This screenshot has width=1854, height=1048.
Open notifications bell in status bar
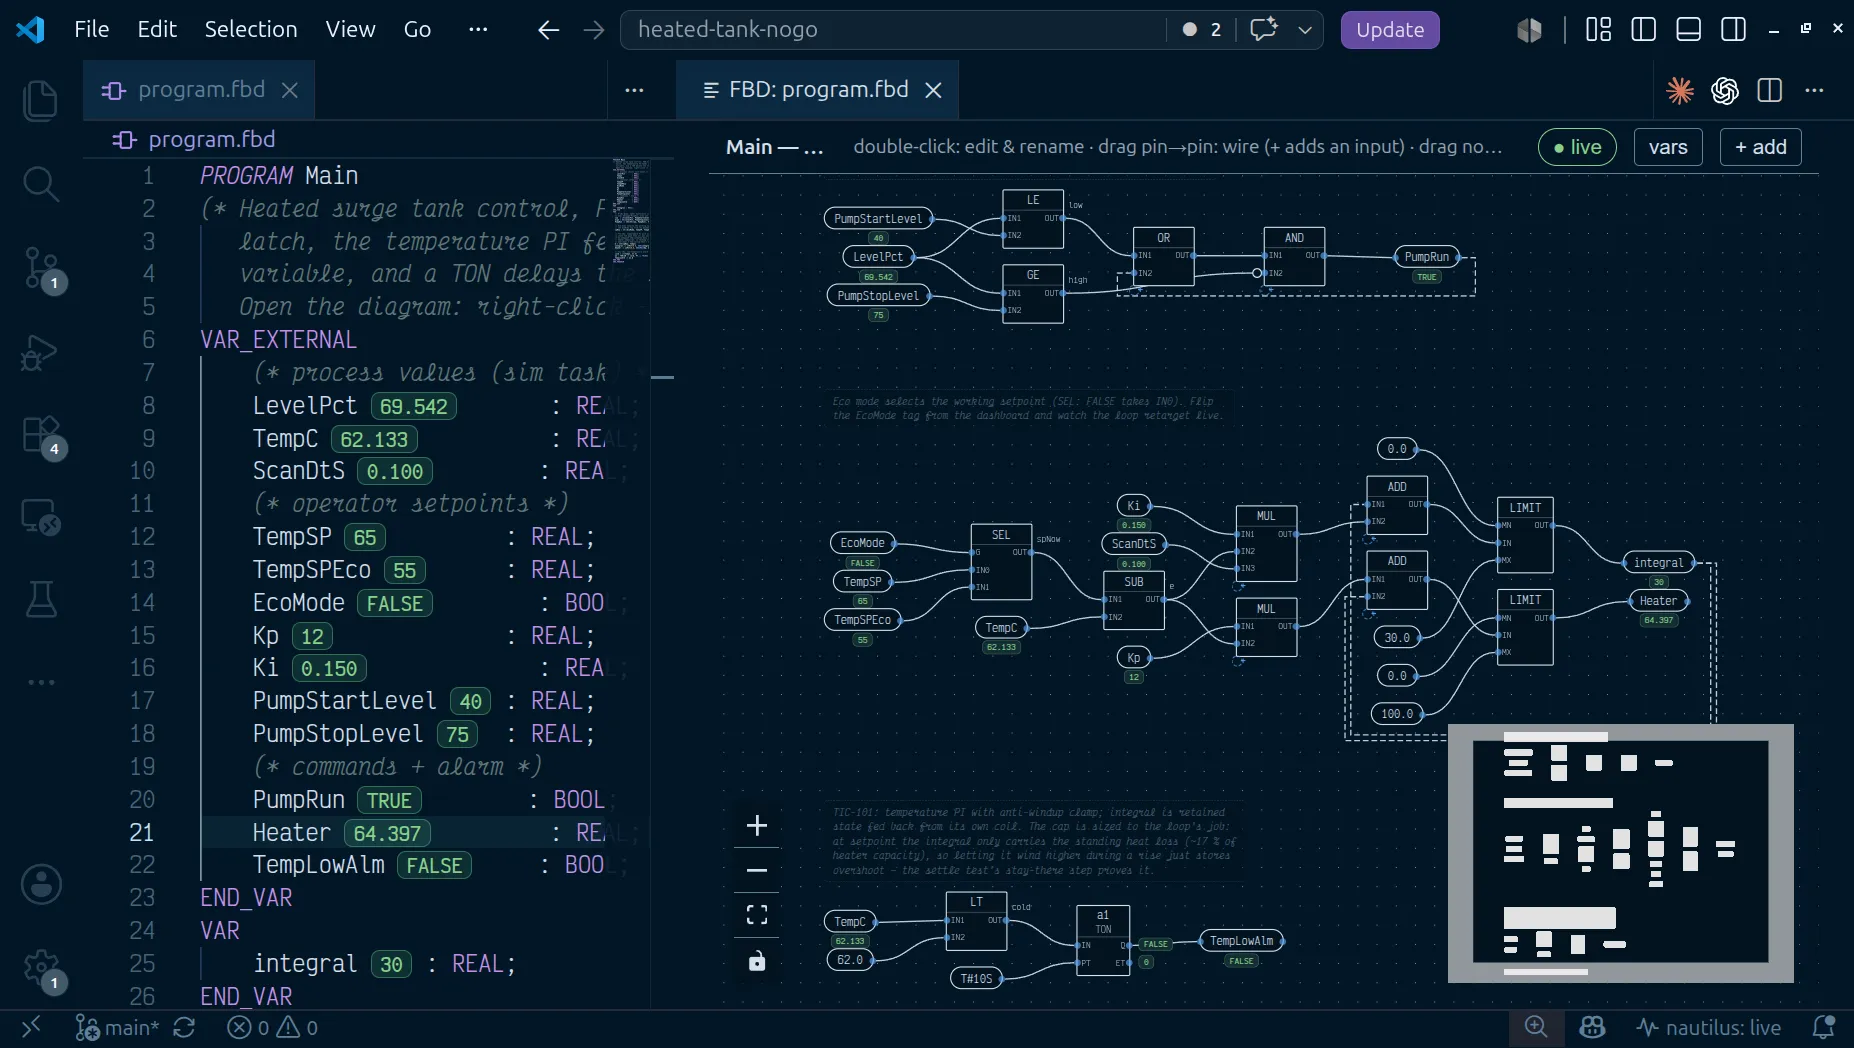click(1823, 1027)
